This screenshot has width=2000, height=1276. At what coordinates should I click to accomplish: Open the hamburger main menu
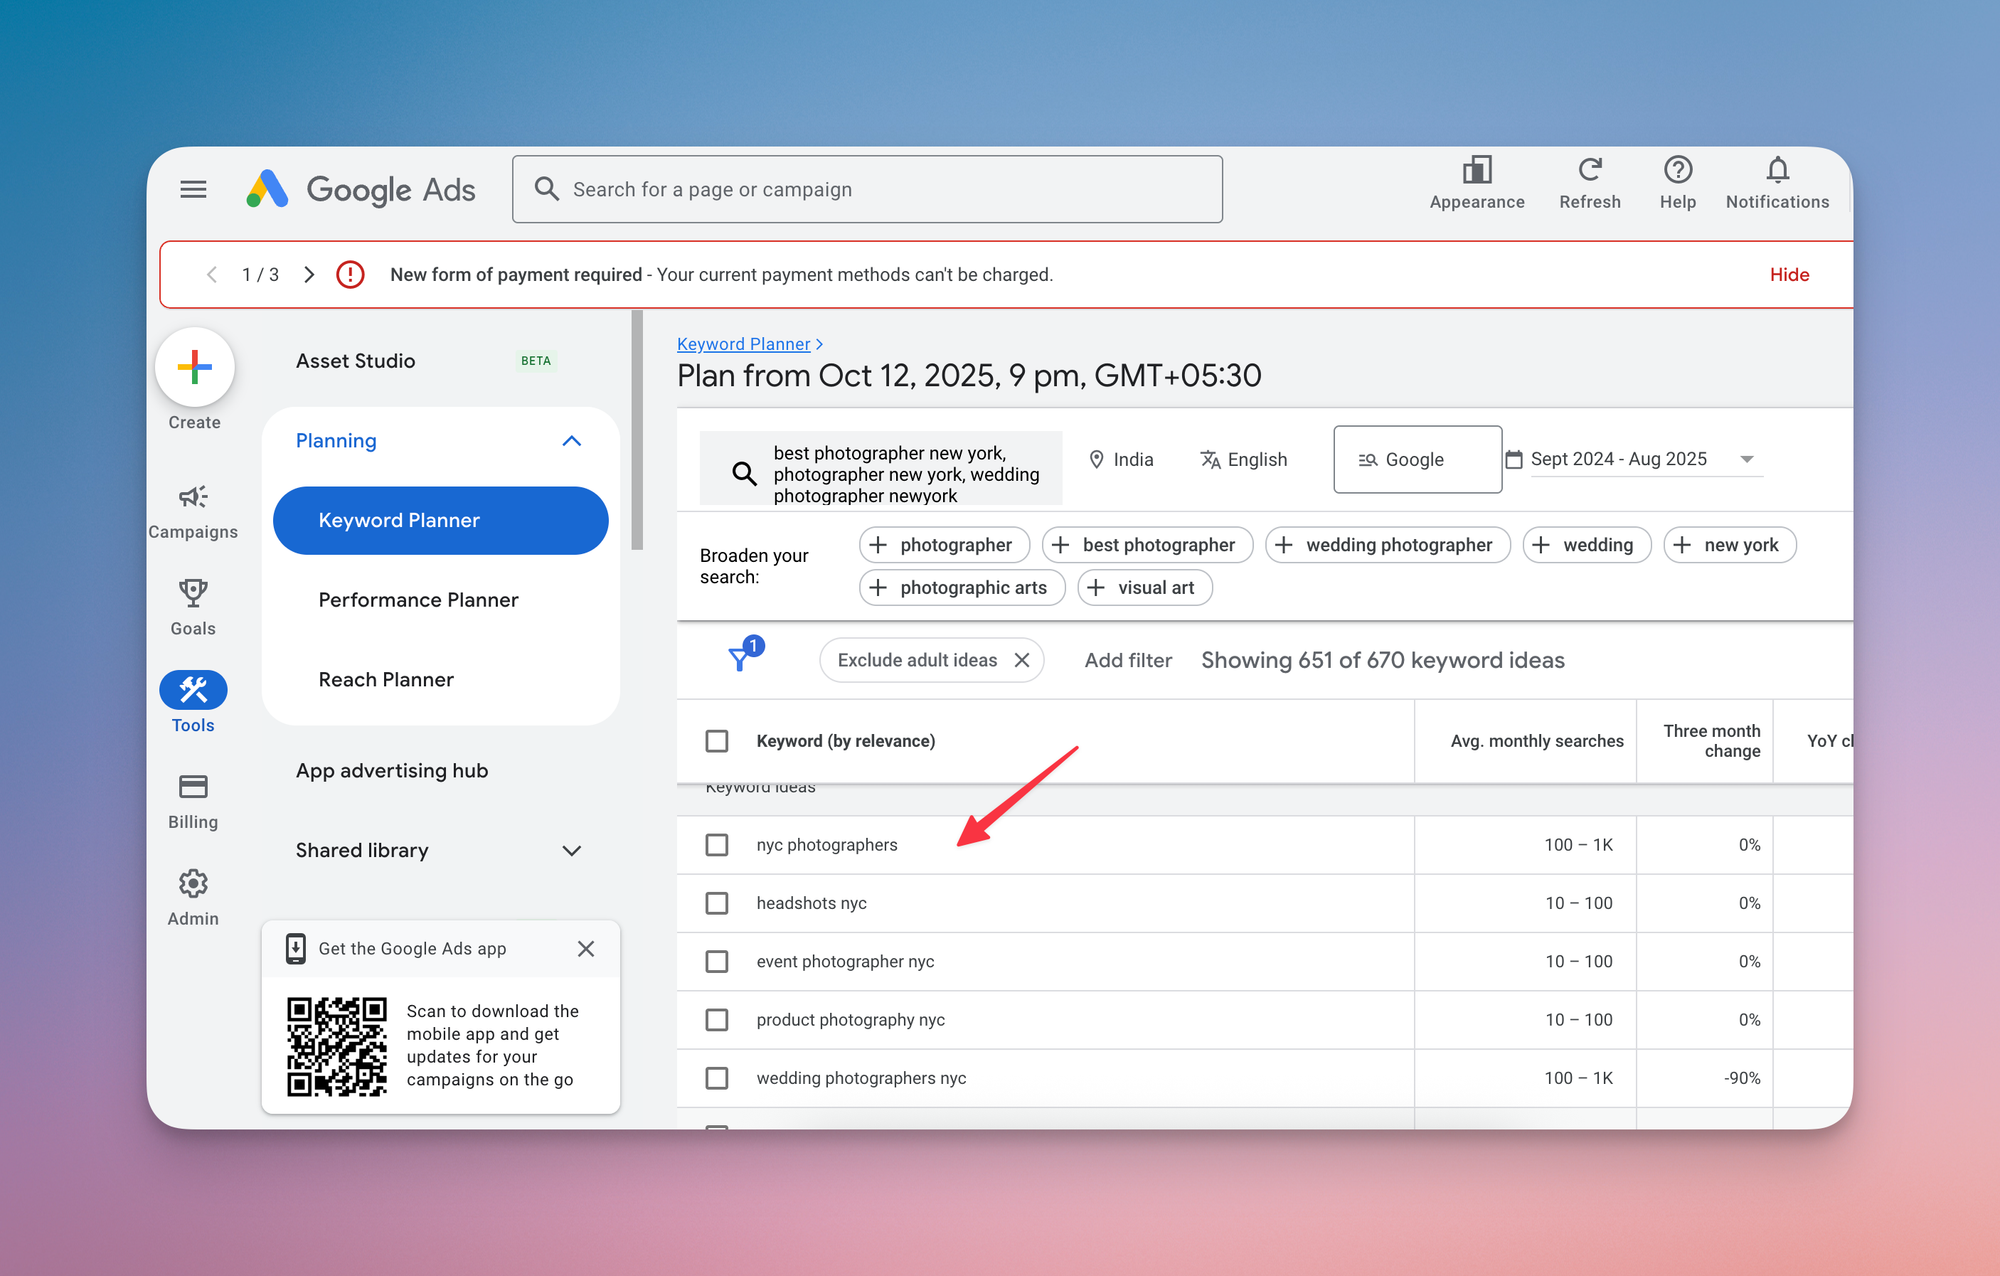pyautogui.click(x=193, y=189)
